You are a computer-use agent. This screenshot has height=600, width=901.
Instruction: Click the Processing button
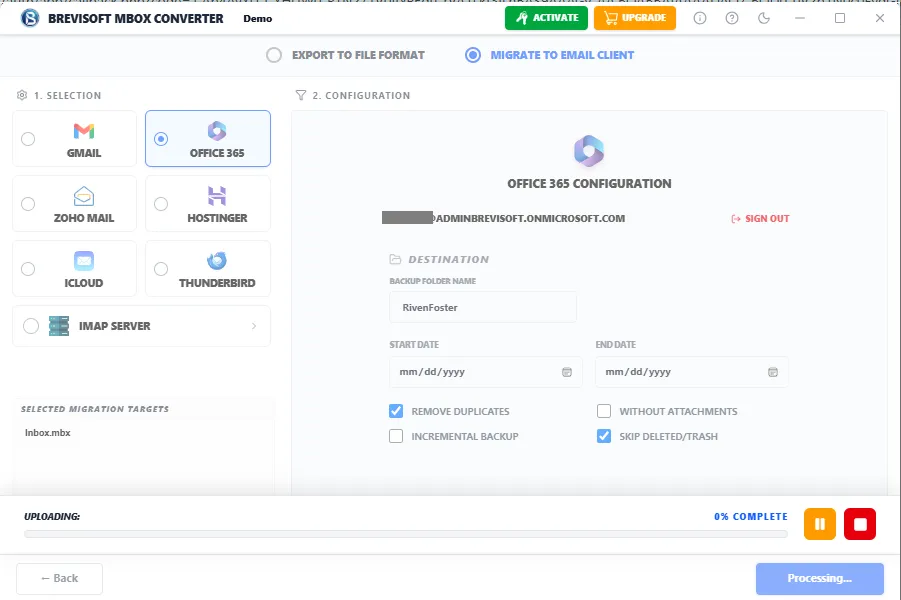[x=819, y=578]
